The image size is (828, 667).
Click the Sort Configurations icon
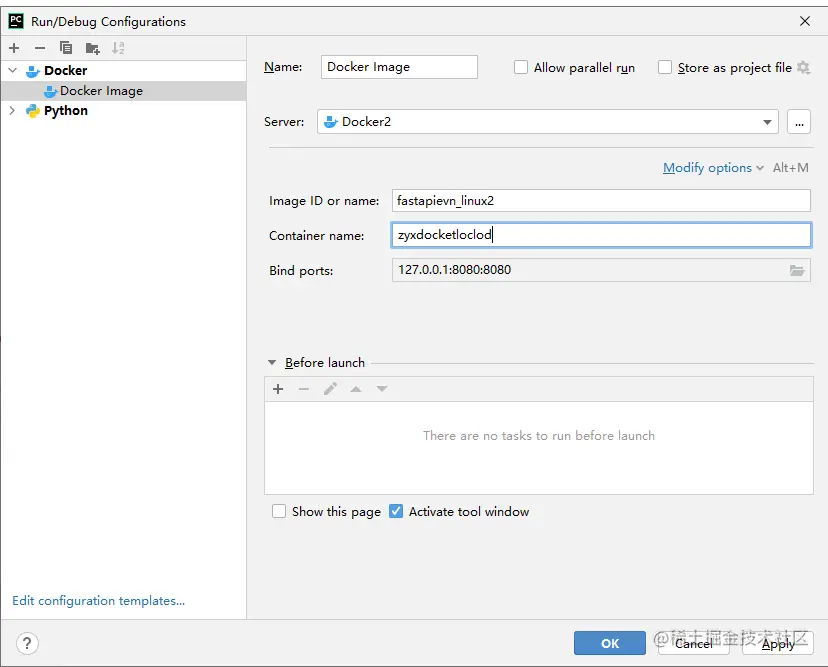[118, 48]
